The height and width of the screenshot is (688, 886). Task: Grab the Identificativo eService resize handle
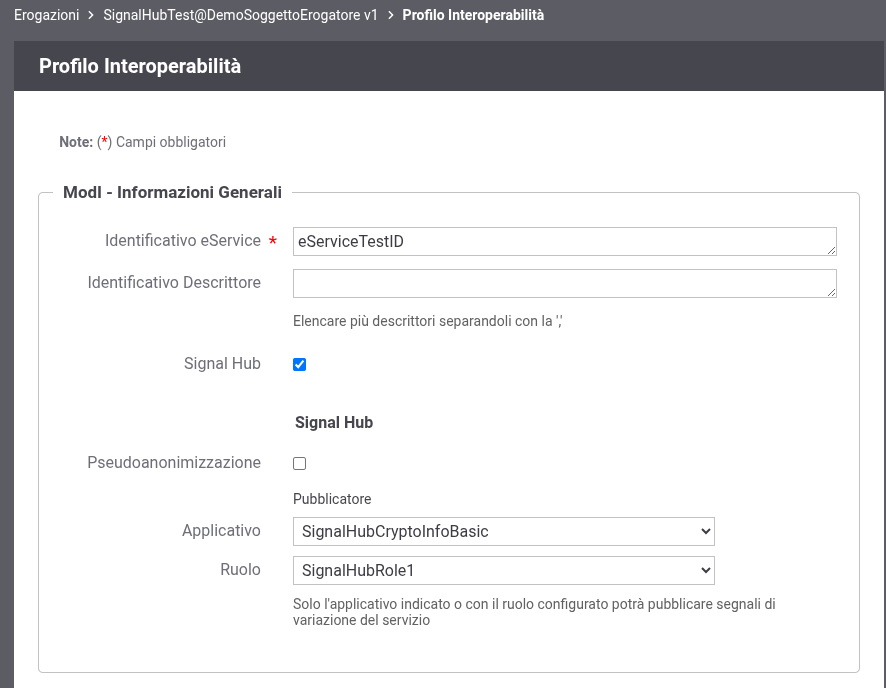[831, 250]
